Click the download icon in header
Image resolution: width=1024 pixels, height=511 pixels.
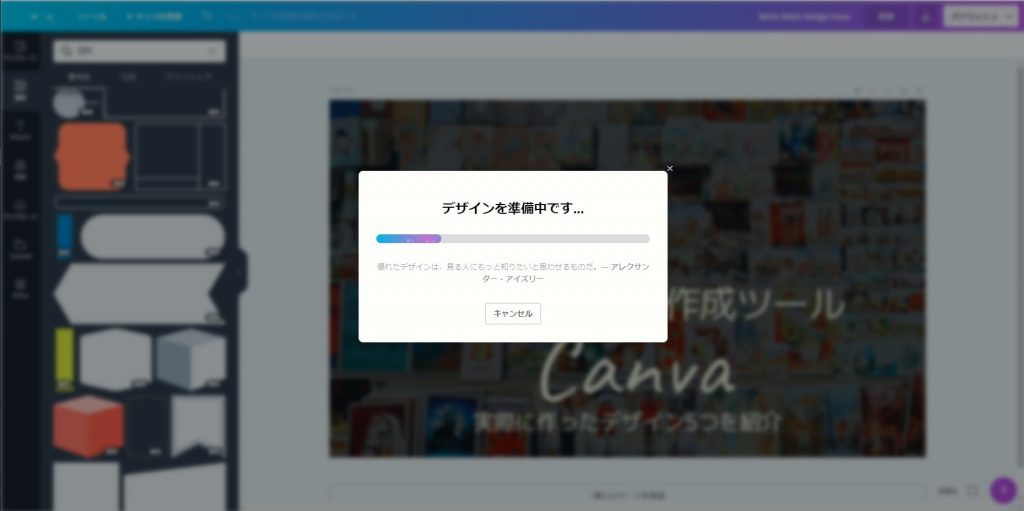point(925,16)
